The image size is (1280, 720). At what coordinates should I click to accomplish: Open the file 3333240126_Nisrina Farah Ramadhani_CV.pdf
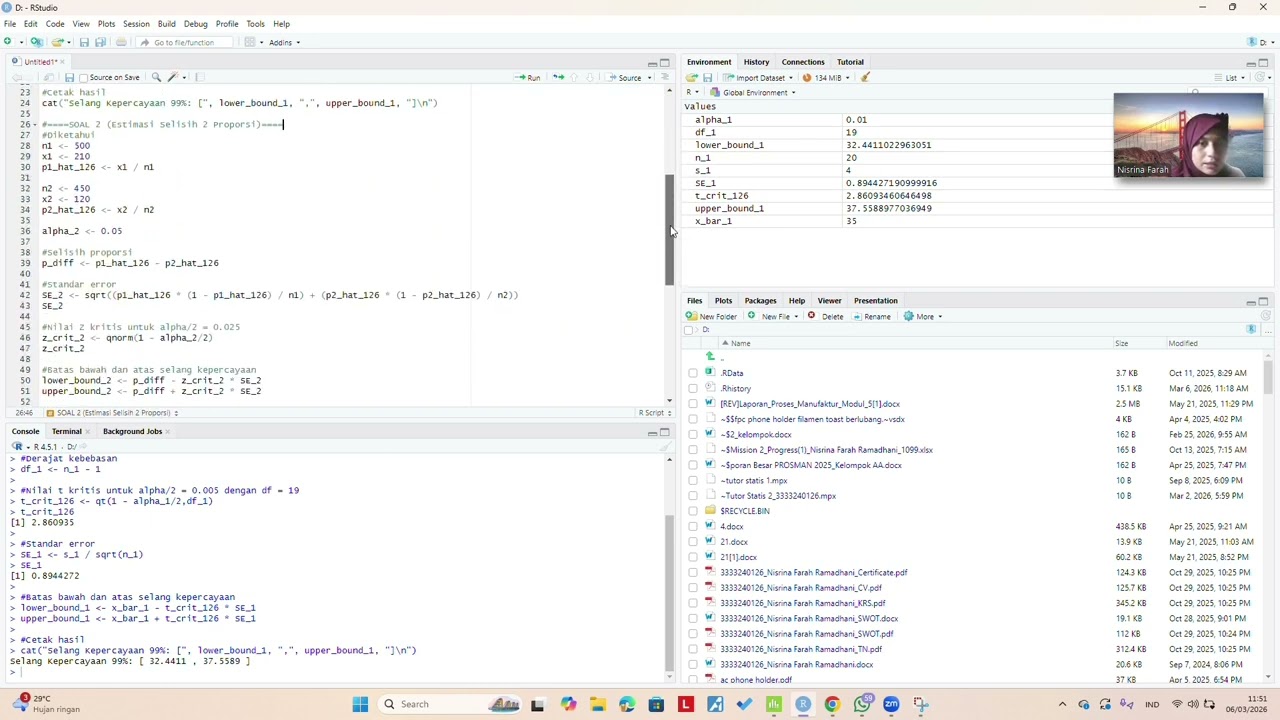tap(801, 588)
